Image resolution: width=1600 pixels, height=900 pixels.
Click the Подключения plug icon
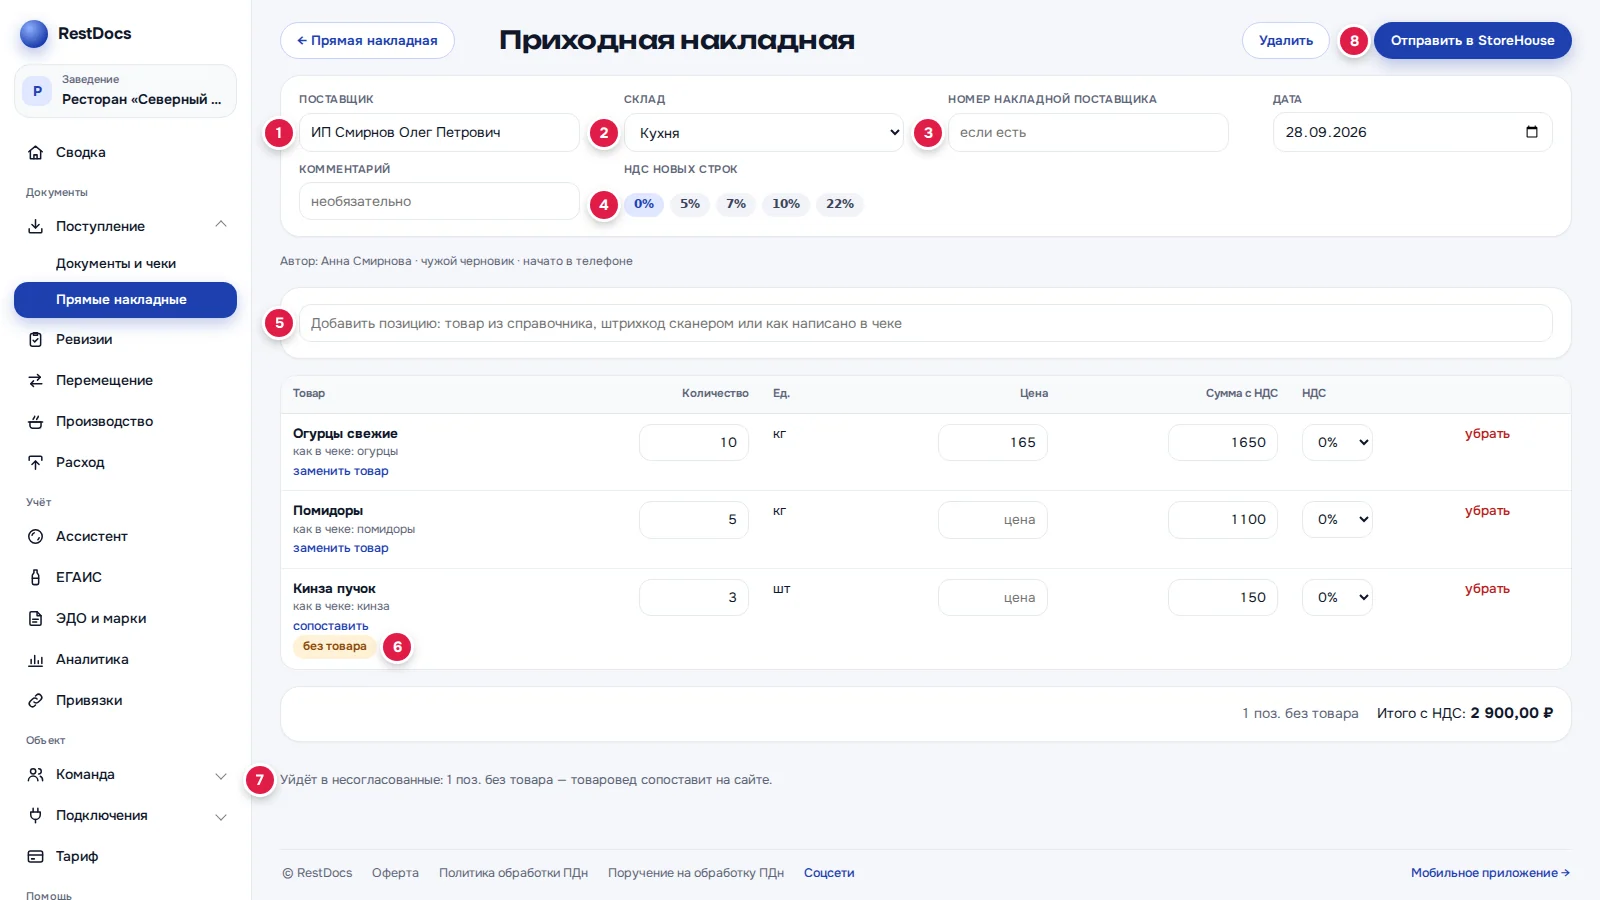click(35, 816)
